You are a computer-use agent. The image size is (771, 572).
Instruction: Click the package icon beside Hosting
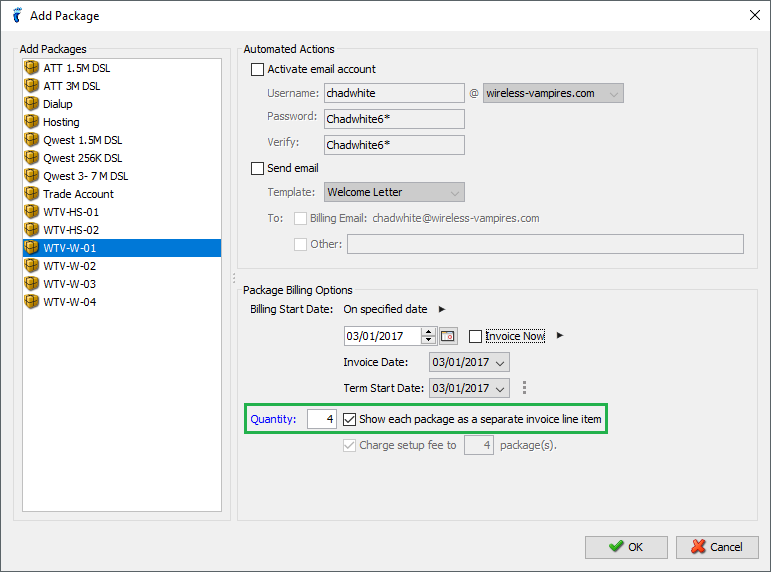(x=31, y=121)
